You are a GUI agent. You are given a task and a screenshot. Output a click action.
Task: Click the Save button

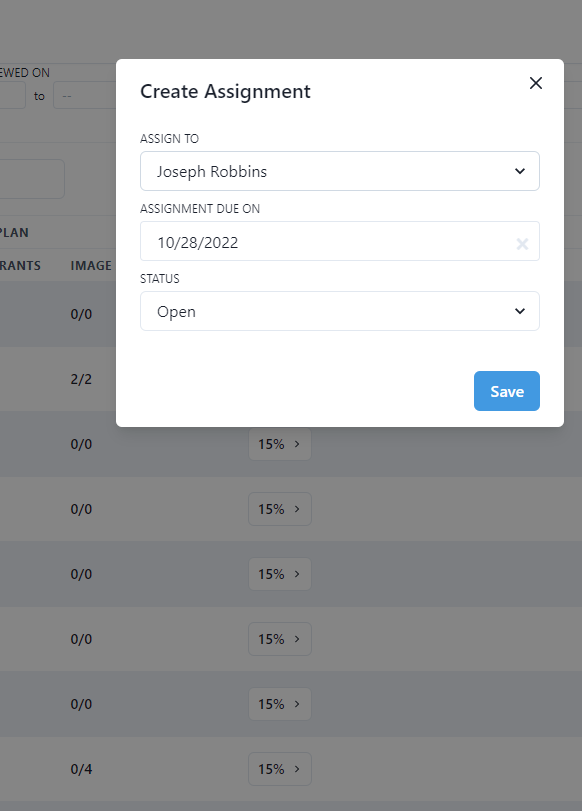pyautogui.click(x=506, y=391)
